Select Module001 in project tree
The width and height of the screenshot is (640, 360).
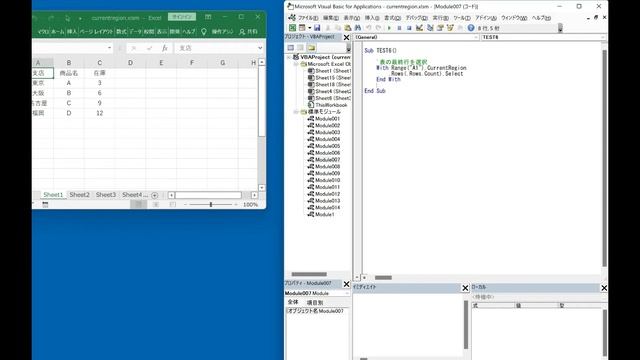(327, 119)
